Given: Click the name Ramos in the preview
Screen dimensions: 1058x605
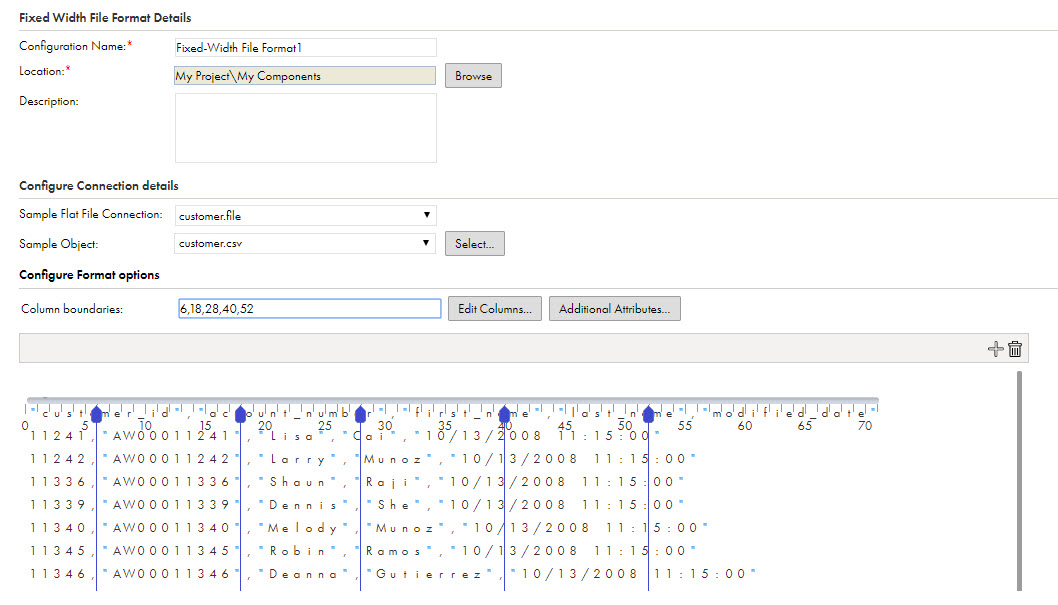Looking at the screenshot, I should pyautogui.click(x=393, y=551).
